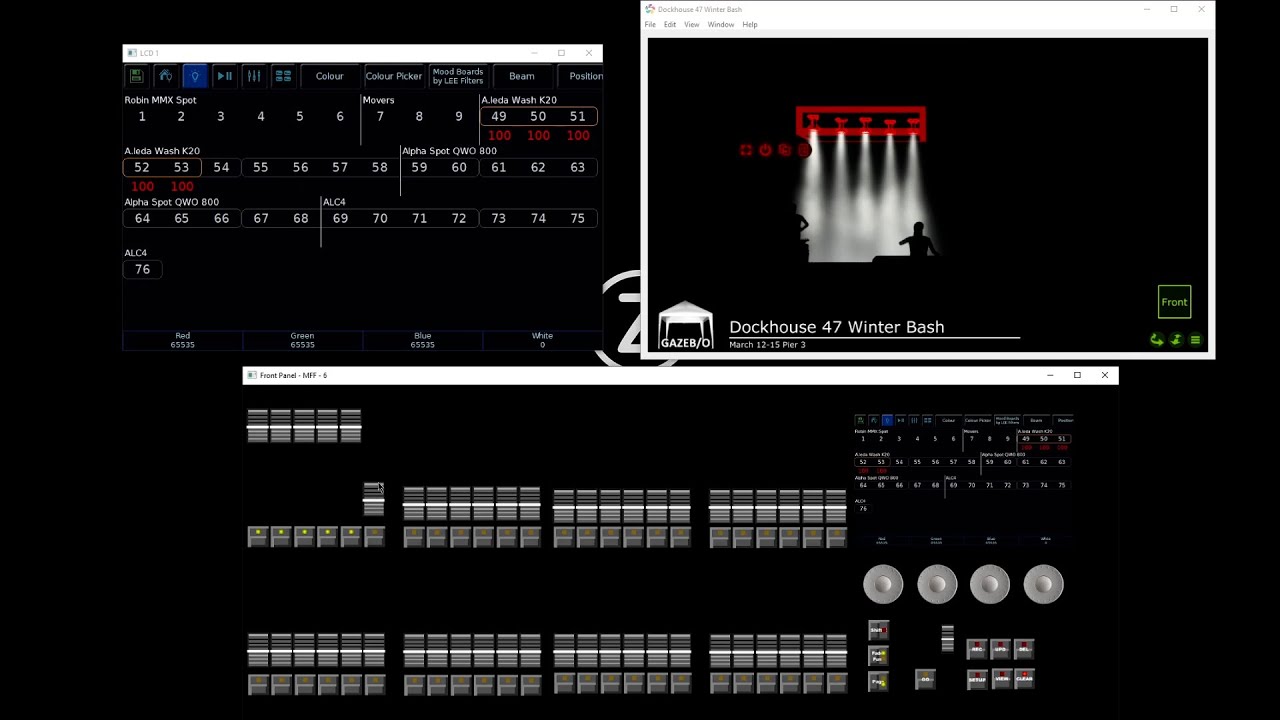Select fixture 64 under Alpha Spot QWO 800
1280x720 pixels.
(x=142, y=219)
